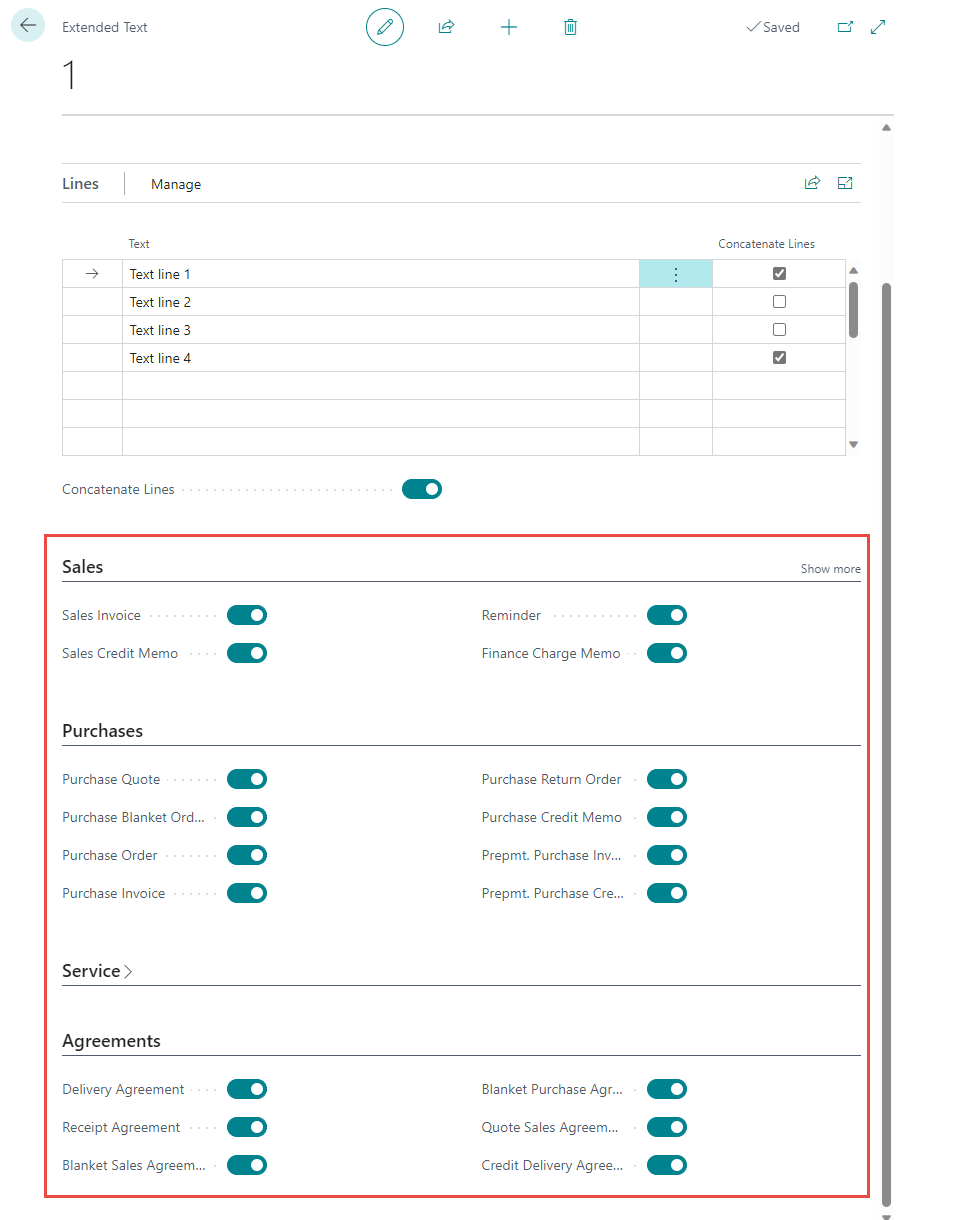Select the Lines tab label
Image resolution: width=962 pixels, height=1220 pixels.
(x=80, y=184)
